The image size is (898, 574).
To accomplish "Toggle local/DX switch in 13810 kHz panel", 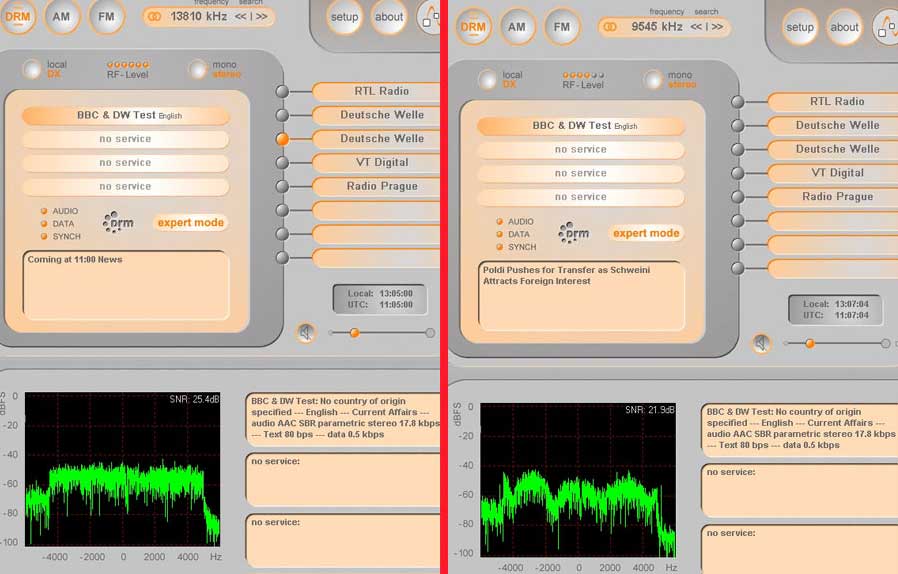I will click(x=32, y=69).
